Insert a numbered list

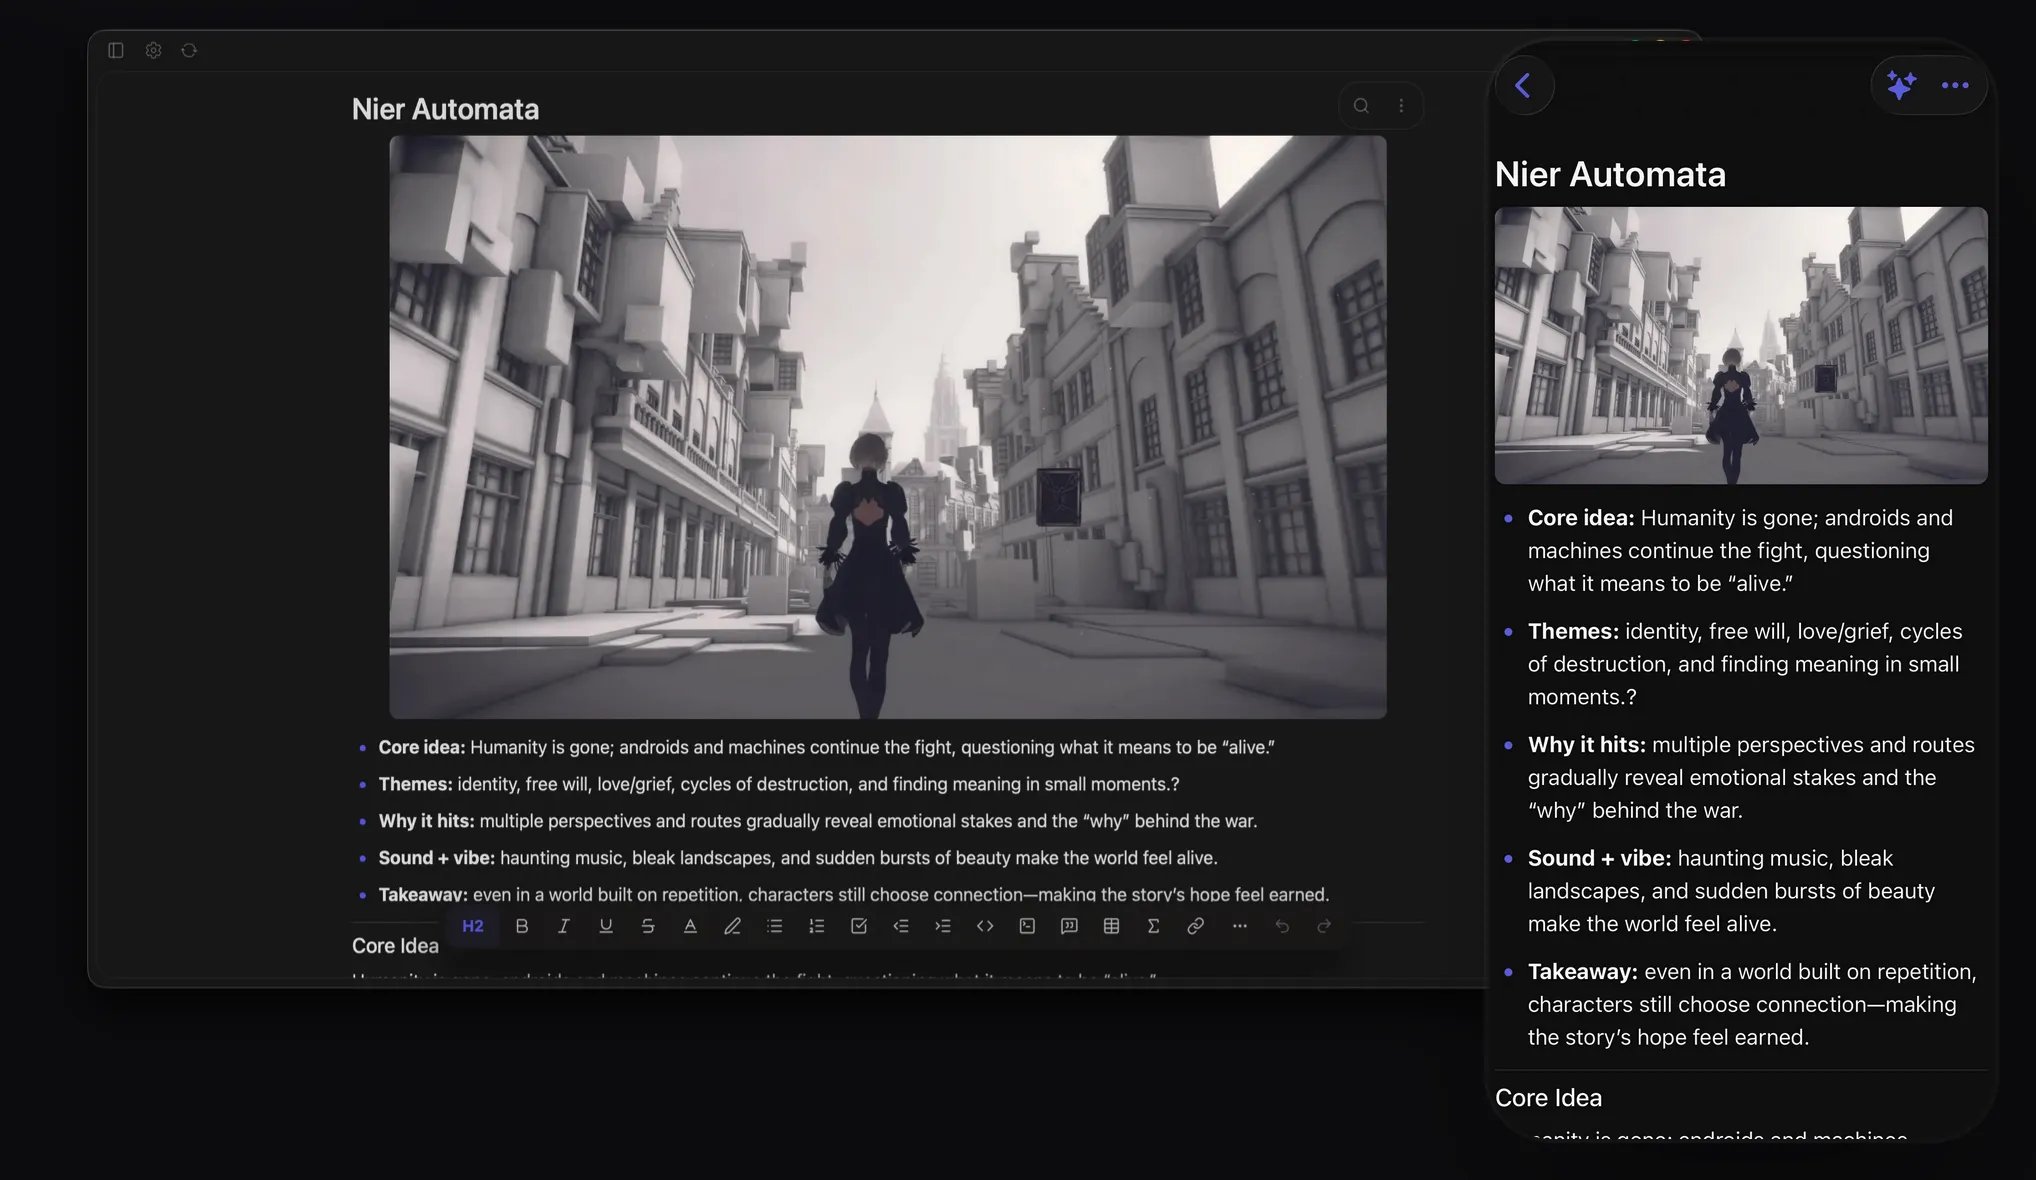pos(816,926)
